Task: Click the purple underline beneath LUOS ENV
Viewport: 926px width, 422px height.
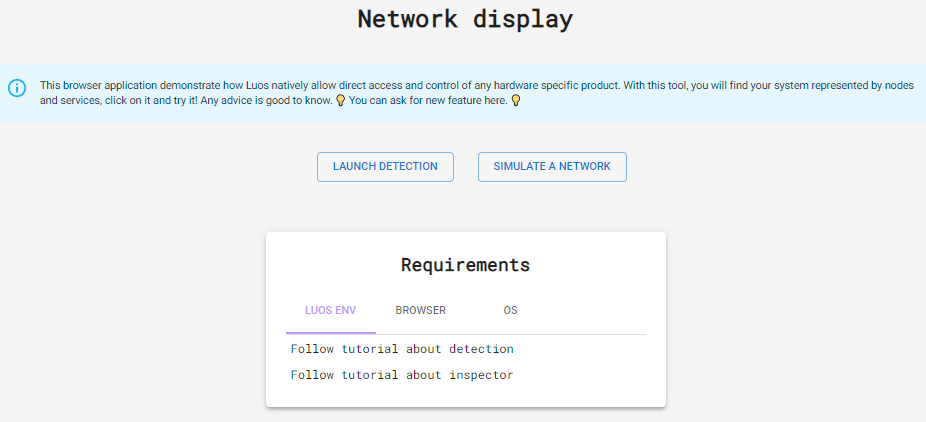Action: click(x=330, y=332)
